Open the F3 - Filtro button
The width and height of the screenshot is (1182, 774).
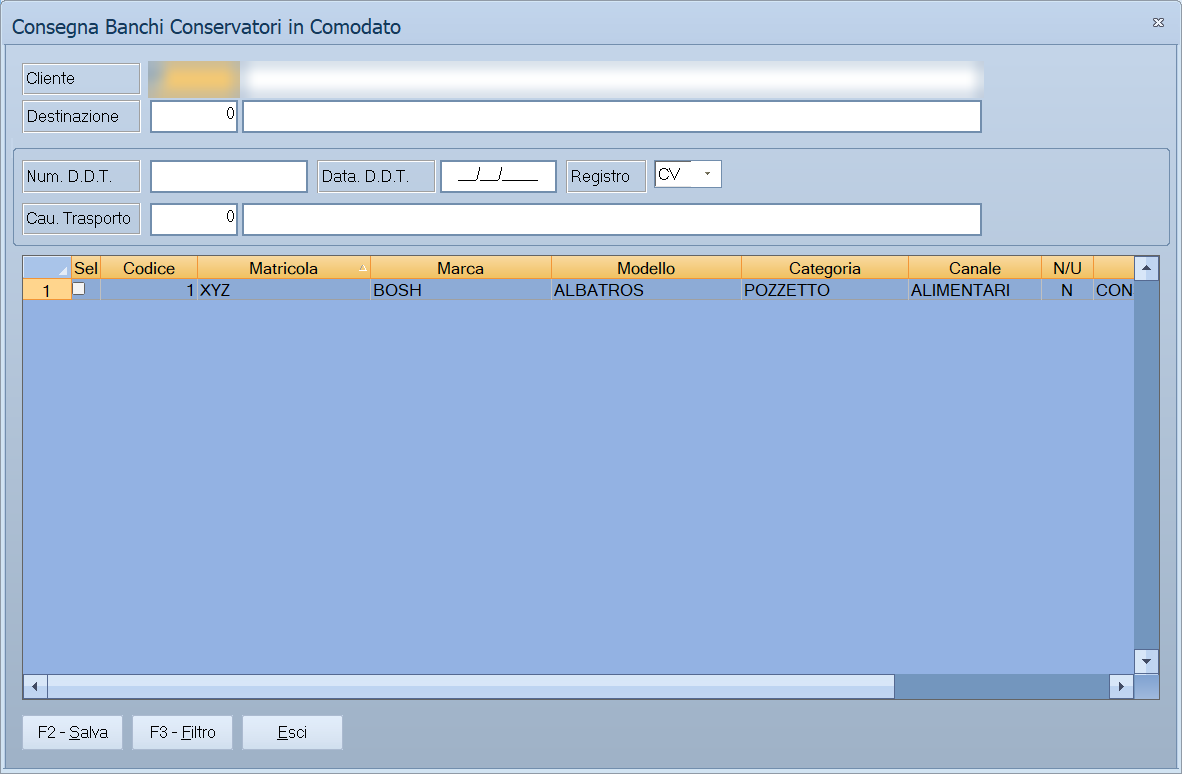coord(182,733)
